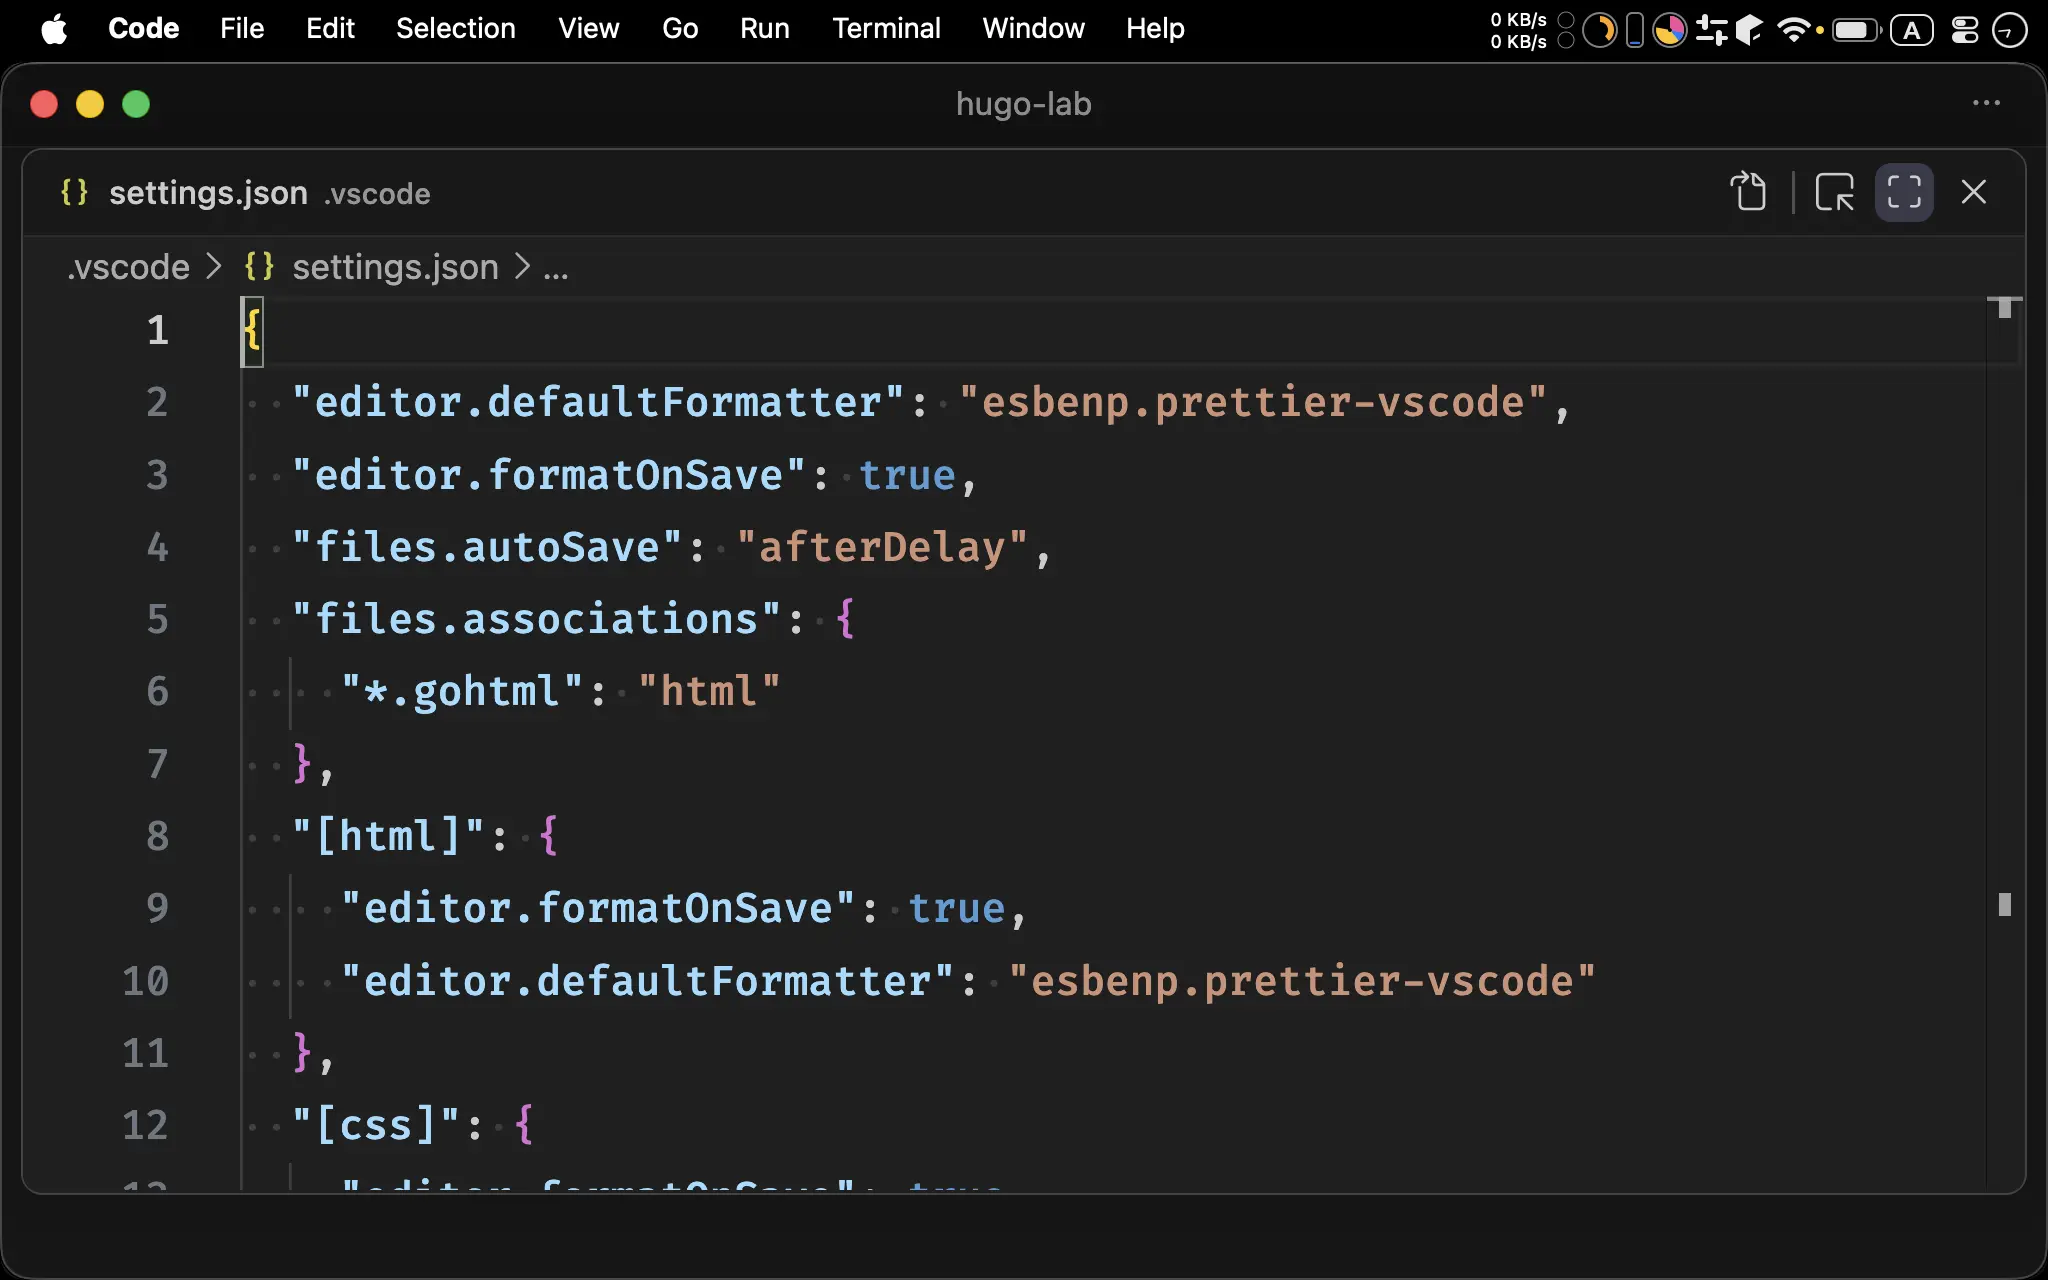This screenshot has height=1280, width=2048.
Task: Open the View menu
Action: (588, 28)
